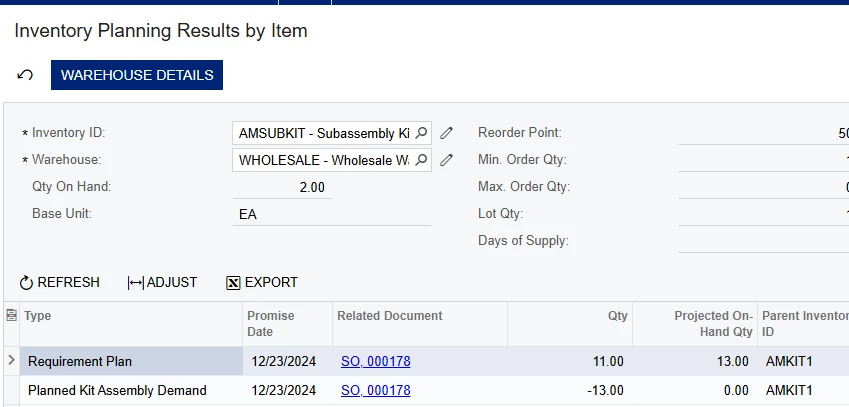Viewport: 849px width, 407px height.
Task: Refresh the planning results grid
Action: [60, 283]
